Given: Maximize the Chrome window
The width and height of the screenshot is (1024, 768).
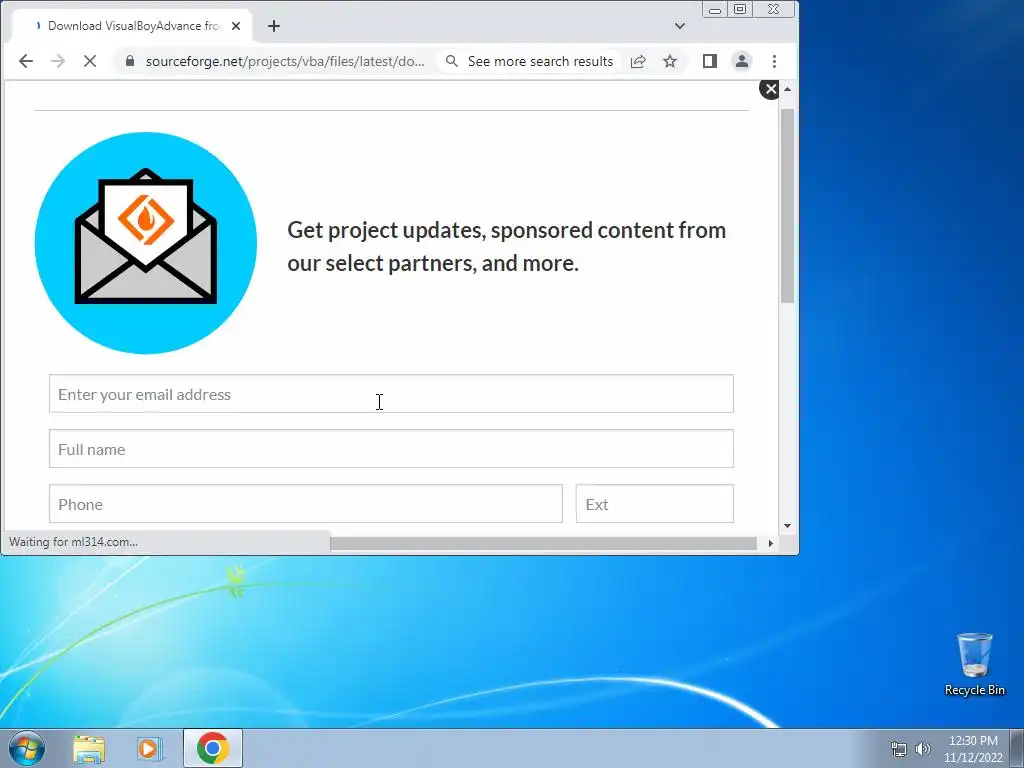Looking at the screenshot, I should click(x=740, y=10).
